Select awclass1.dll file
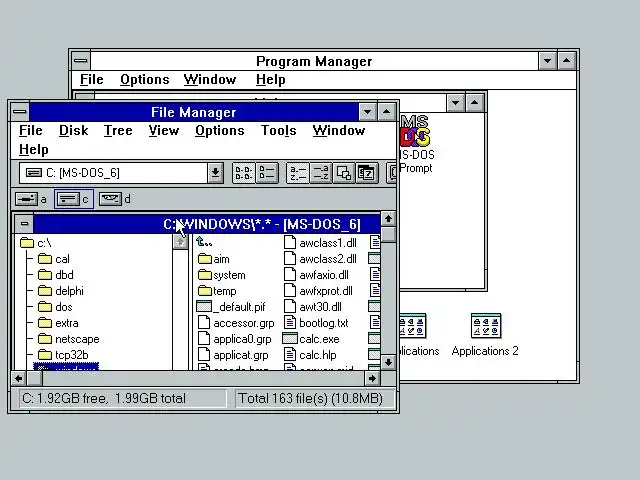The image size is (640, 480). tap(320, 243)
